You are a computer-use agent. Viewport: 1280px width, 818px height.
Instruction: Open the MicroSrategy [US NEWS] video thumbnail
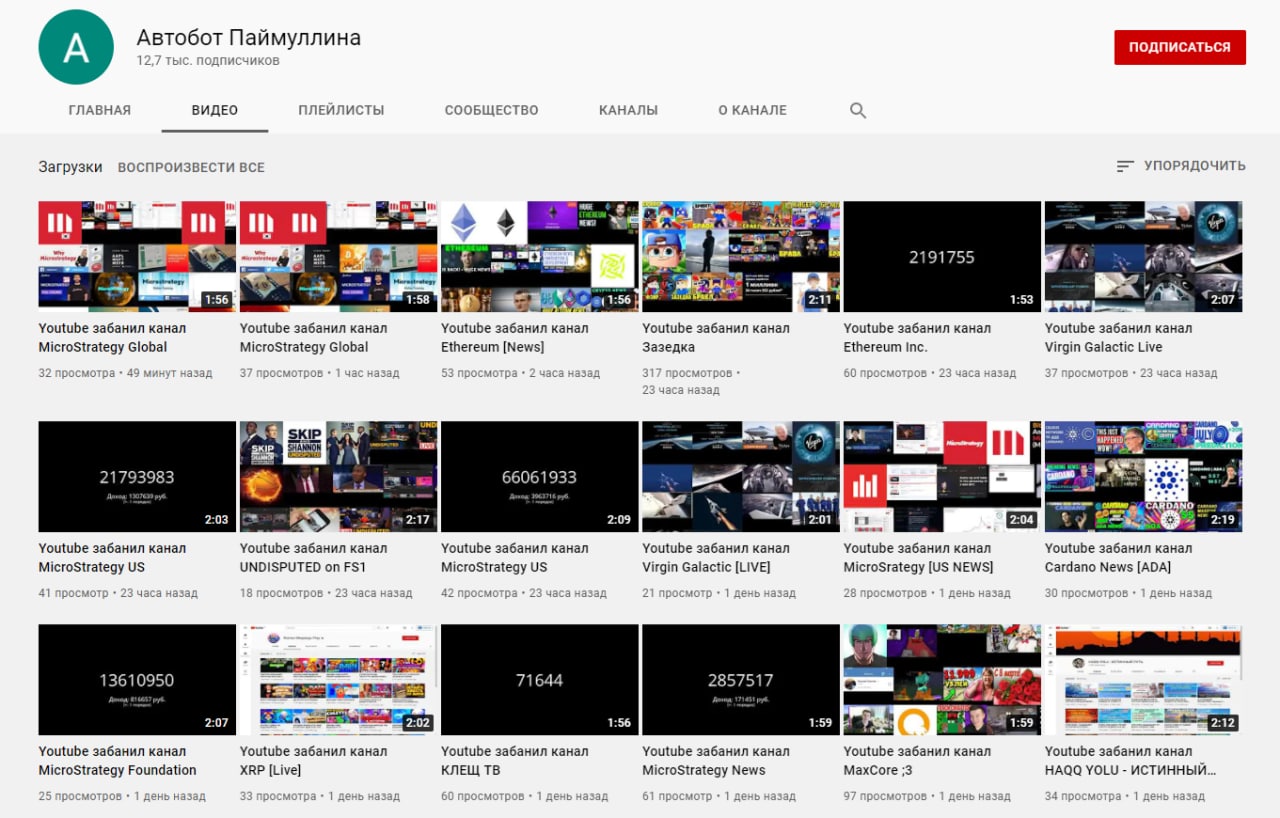coord(942,476)
